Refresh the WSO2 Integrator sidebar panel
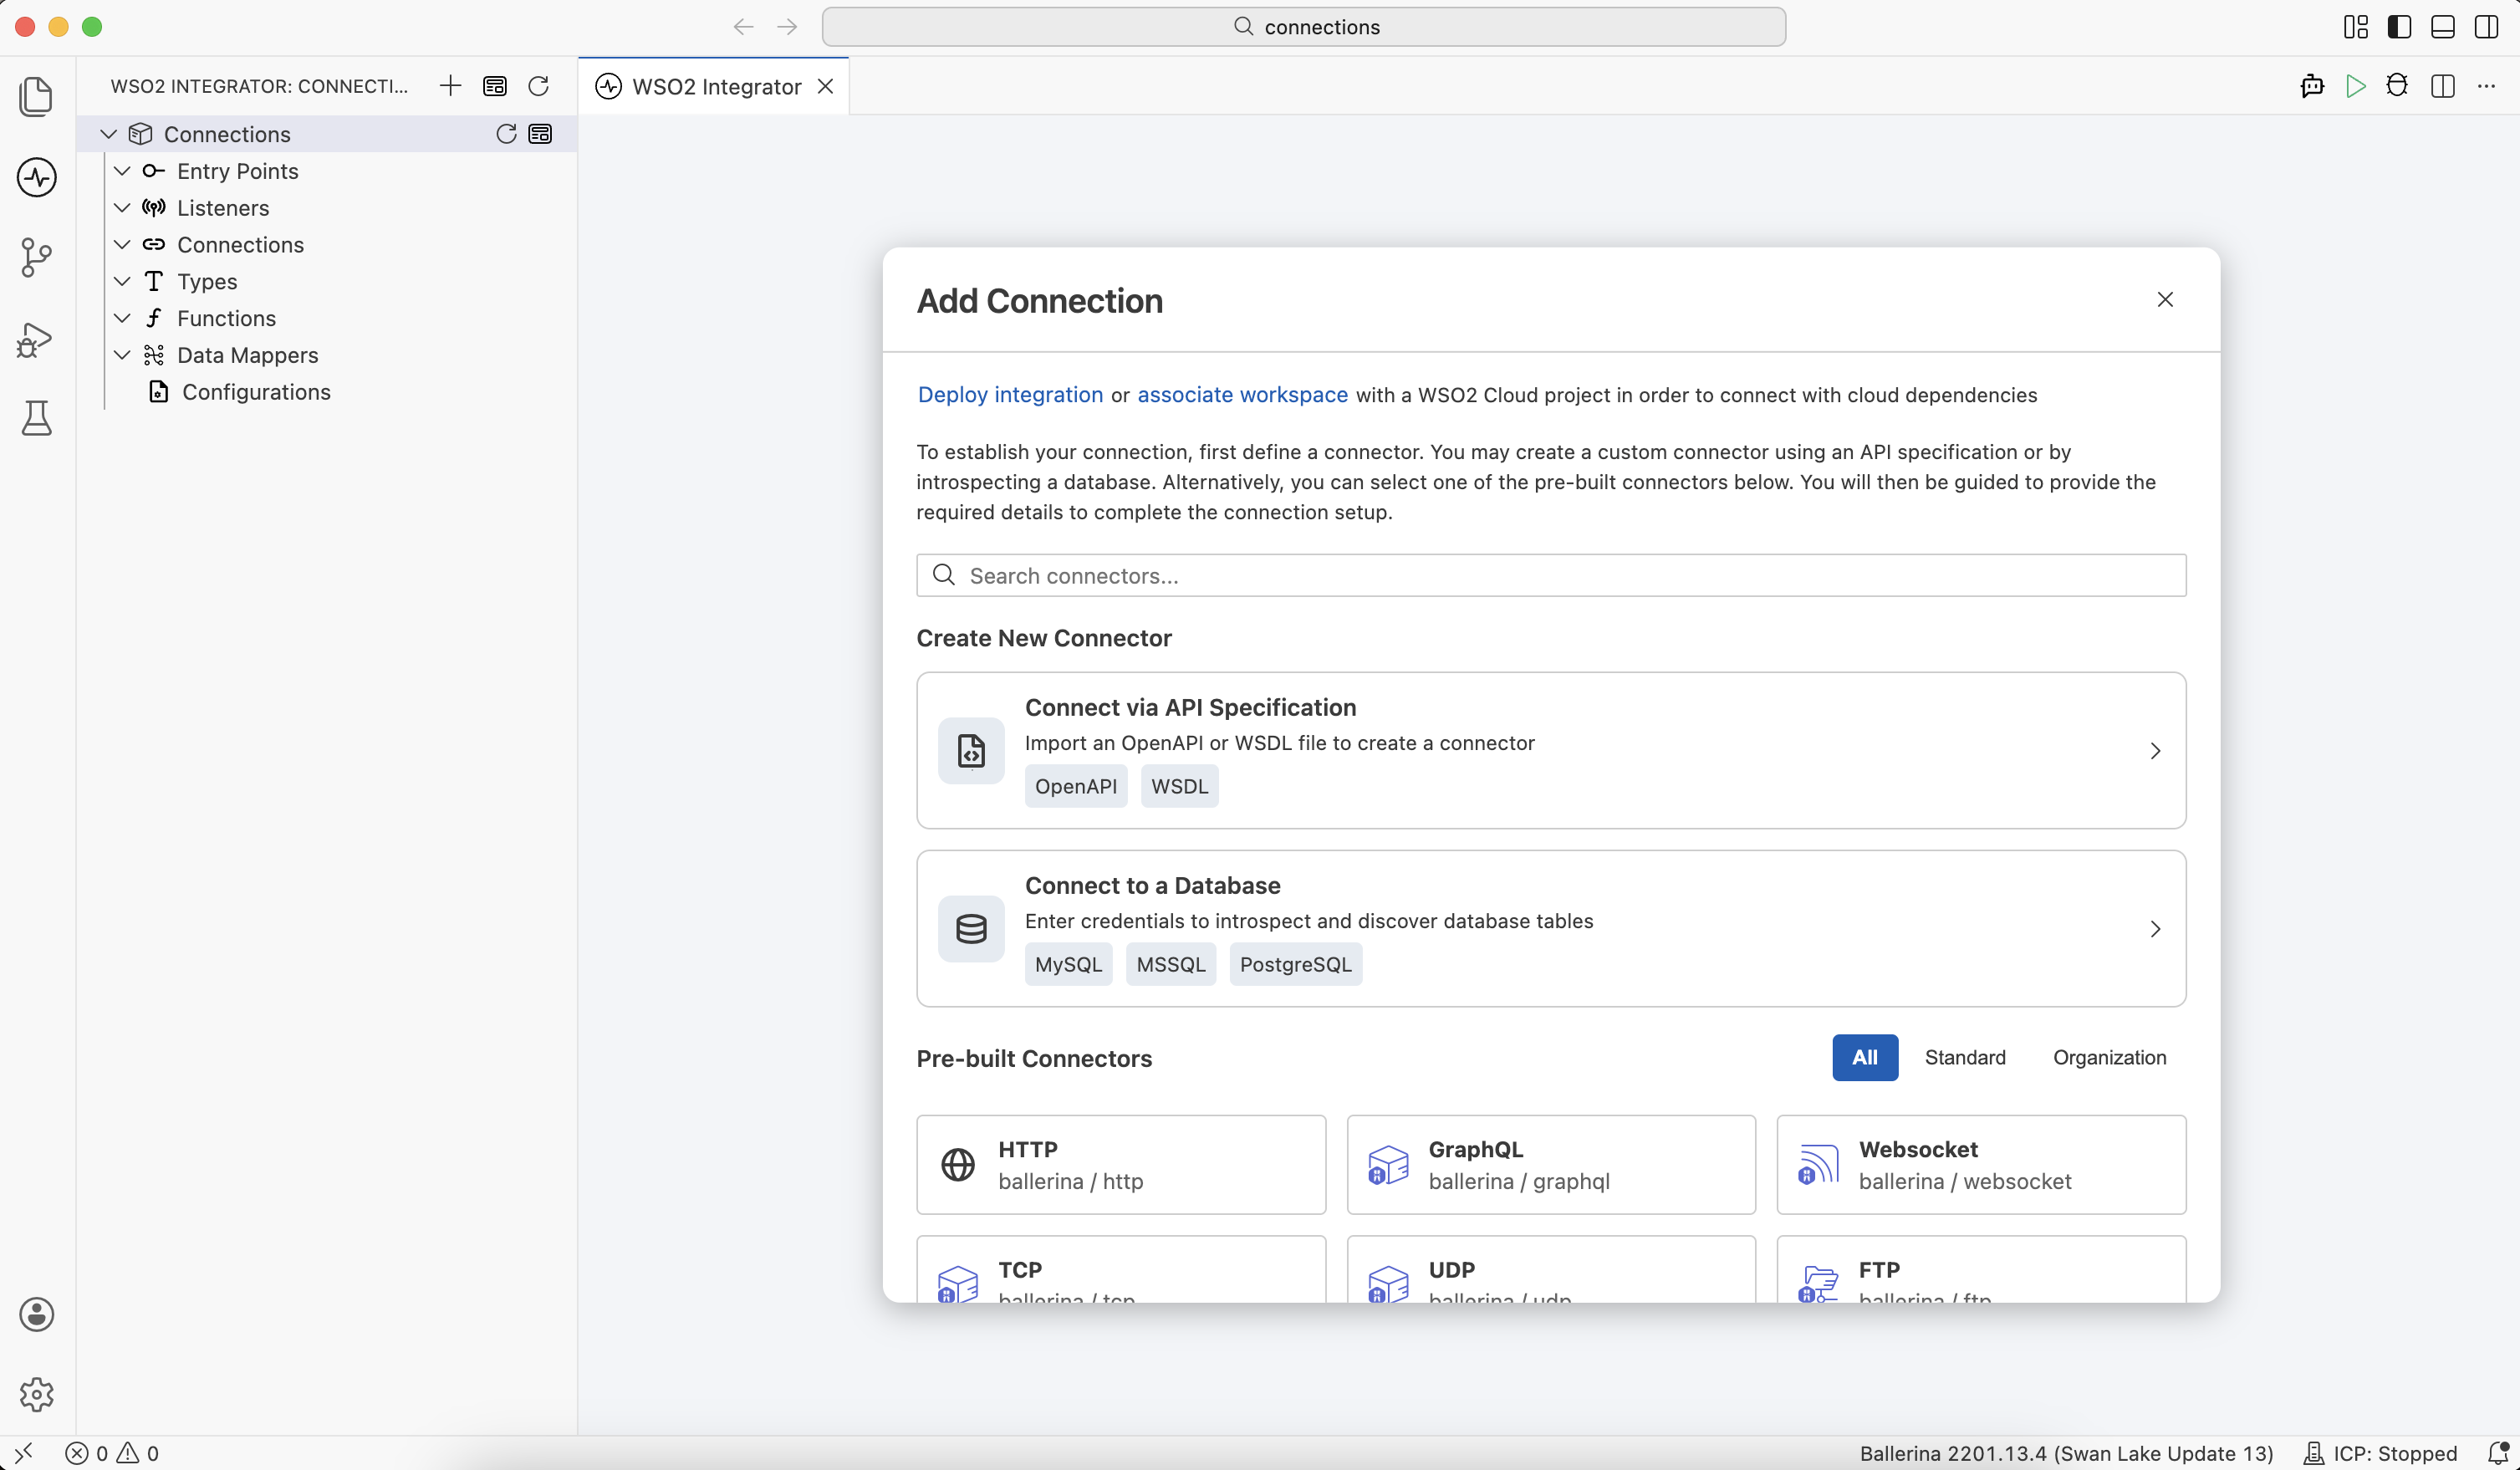The width and height of the screenshot is (2520, 1470). click(539, 86)
